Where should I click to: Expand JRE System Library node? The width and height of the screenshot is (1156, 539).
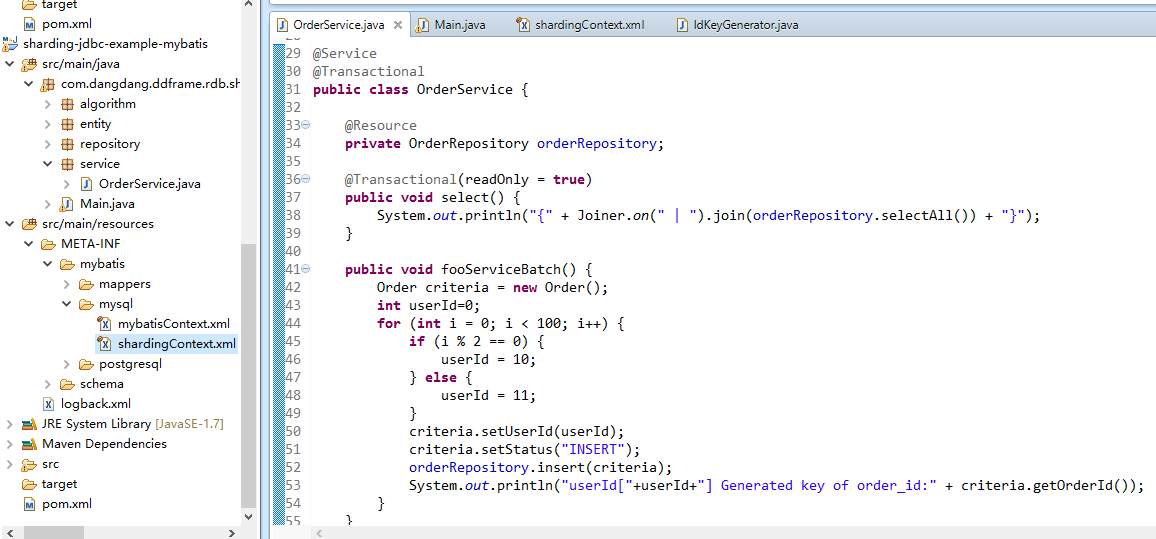coord(10,424)
